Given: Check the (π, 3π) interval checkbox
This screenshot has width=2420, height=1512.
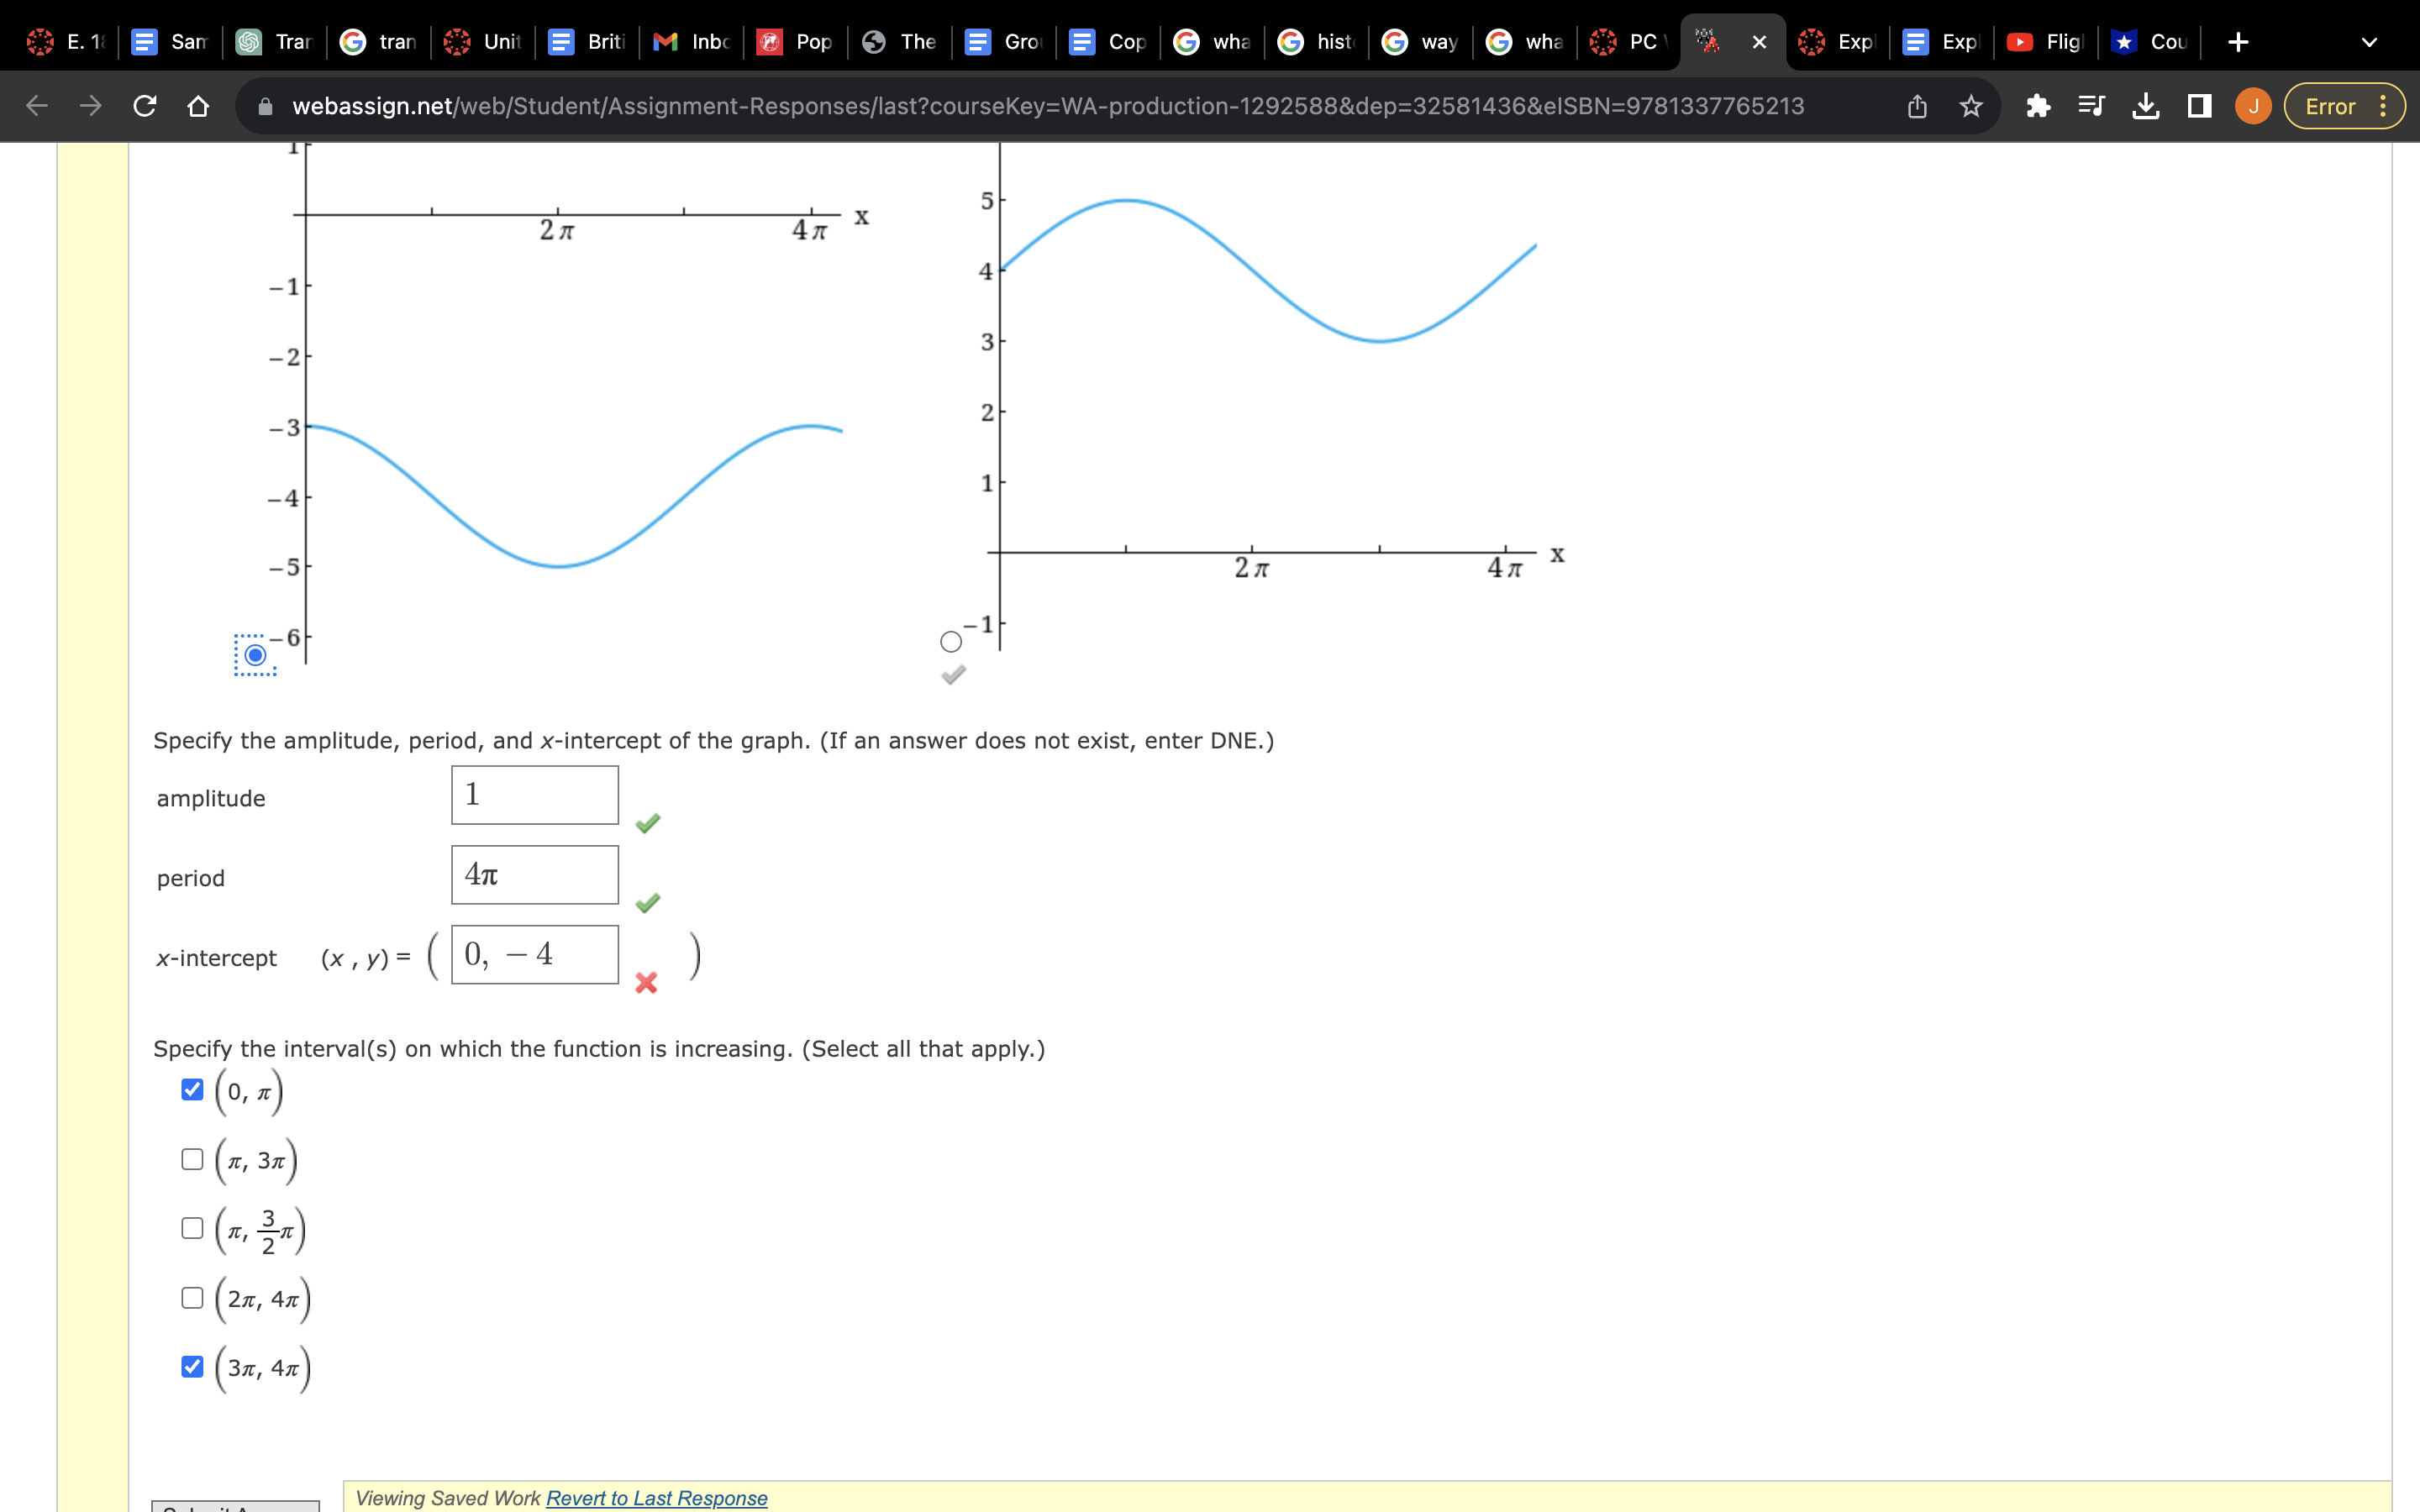Looking at the screenshot, I should point(192,1159).
